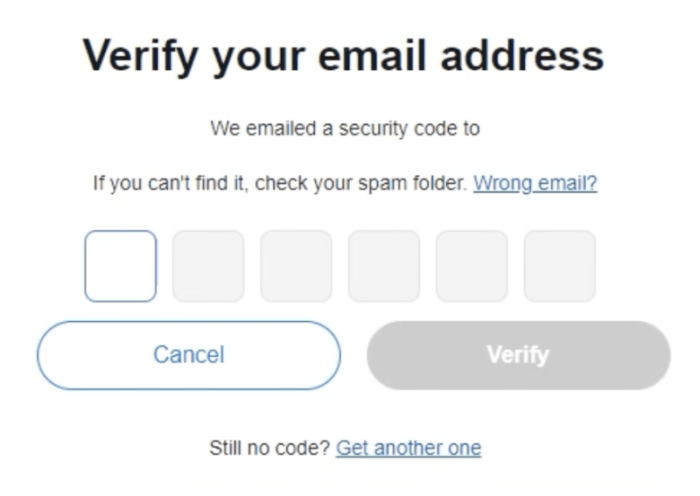Select the fifth security code digit box

(472, 266)
